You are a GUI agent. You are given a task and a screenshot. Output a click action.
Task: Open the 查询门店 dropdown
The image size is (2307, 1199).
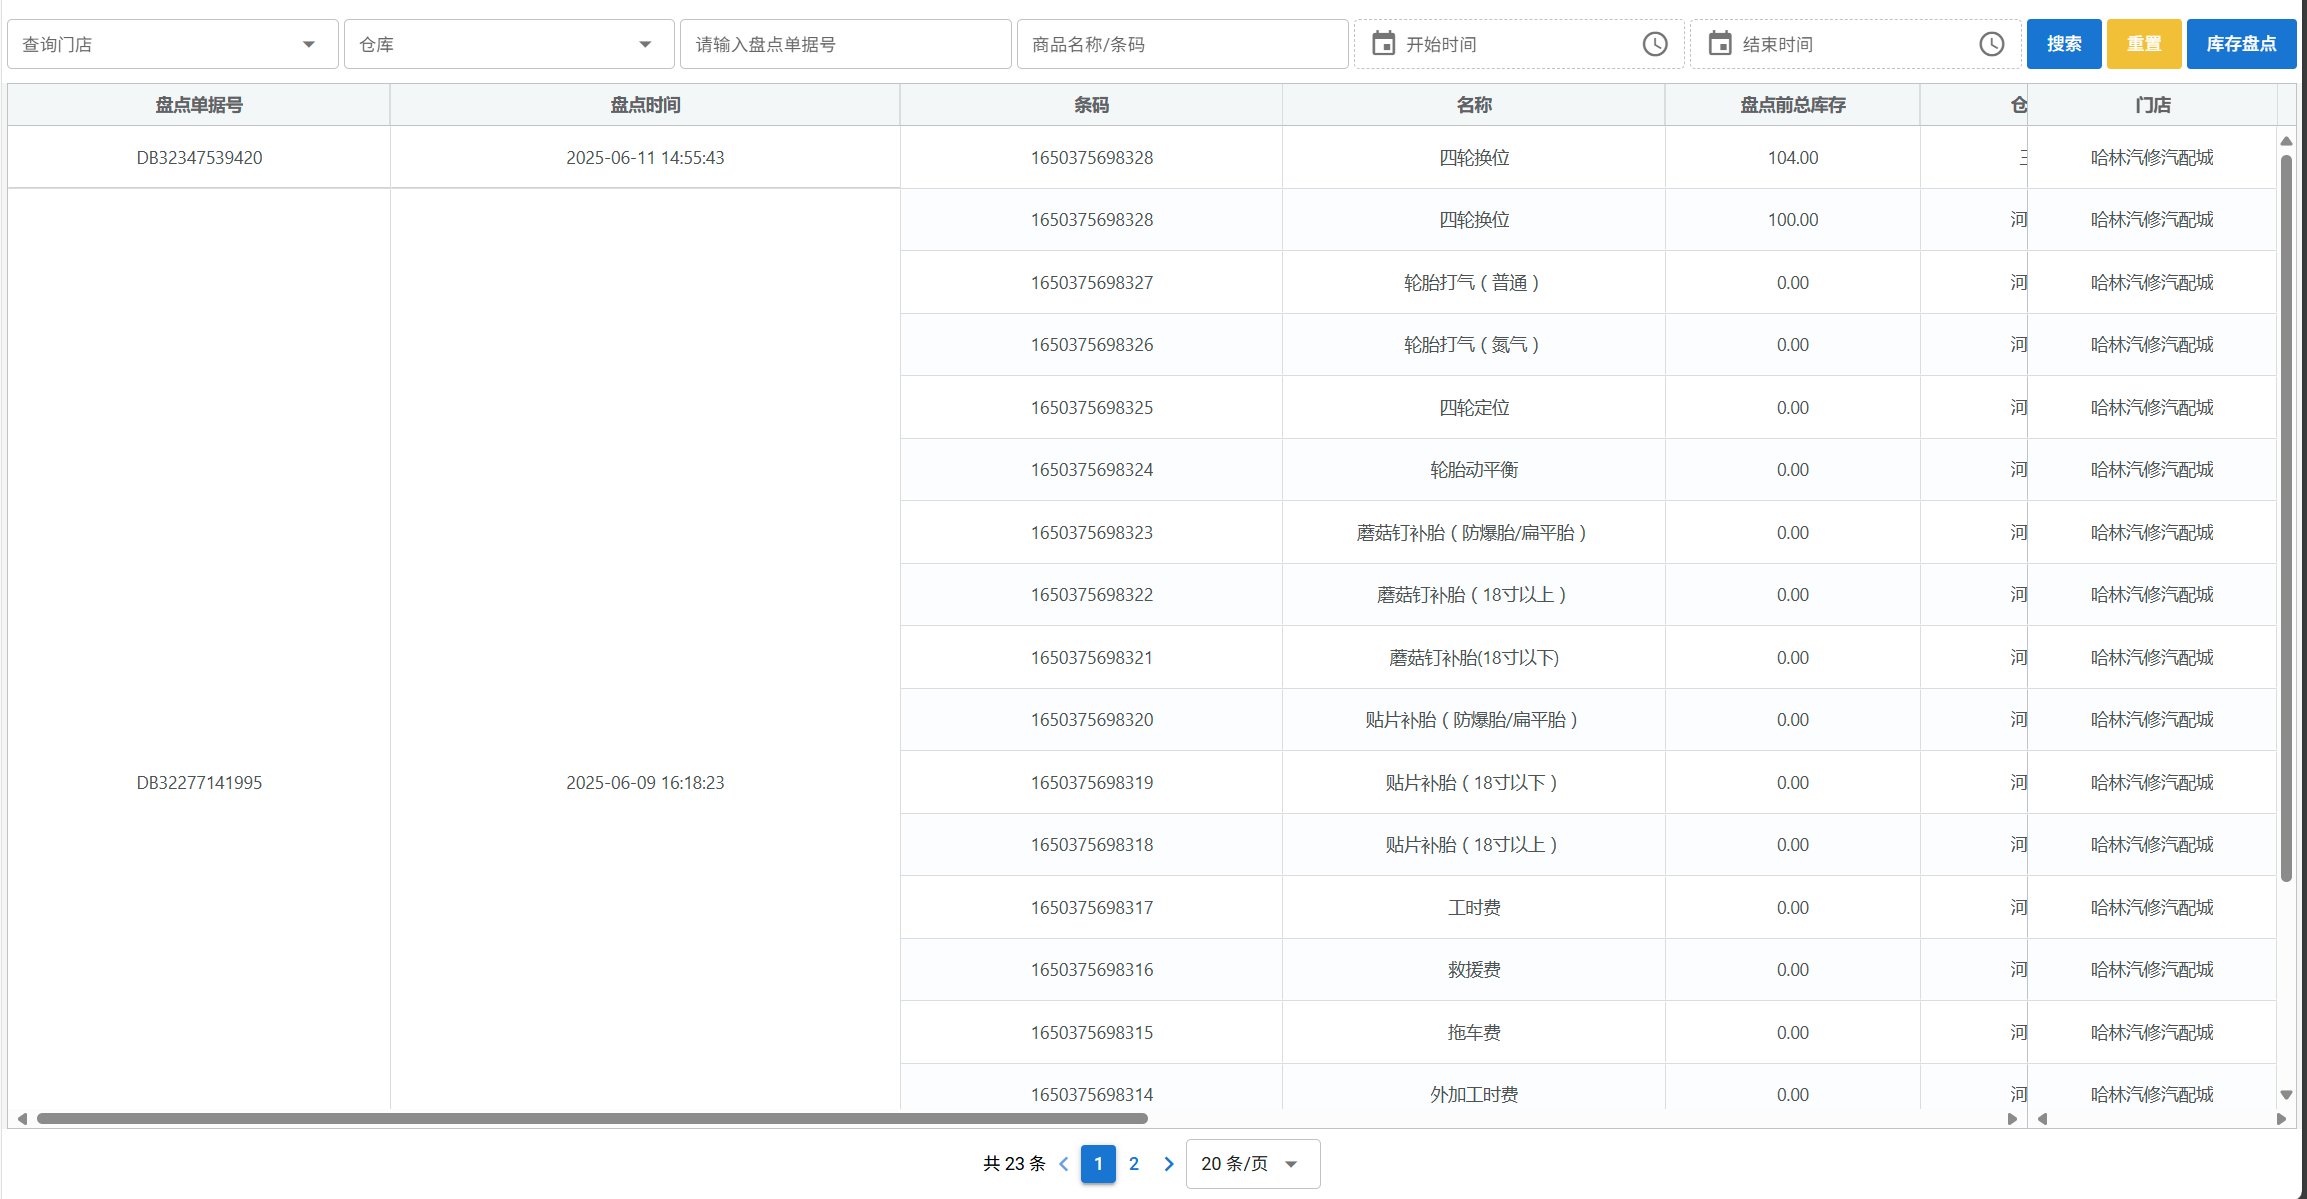pos(173,44)
